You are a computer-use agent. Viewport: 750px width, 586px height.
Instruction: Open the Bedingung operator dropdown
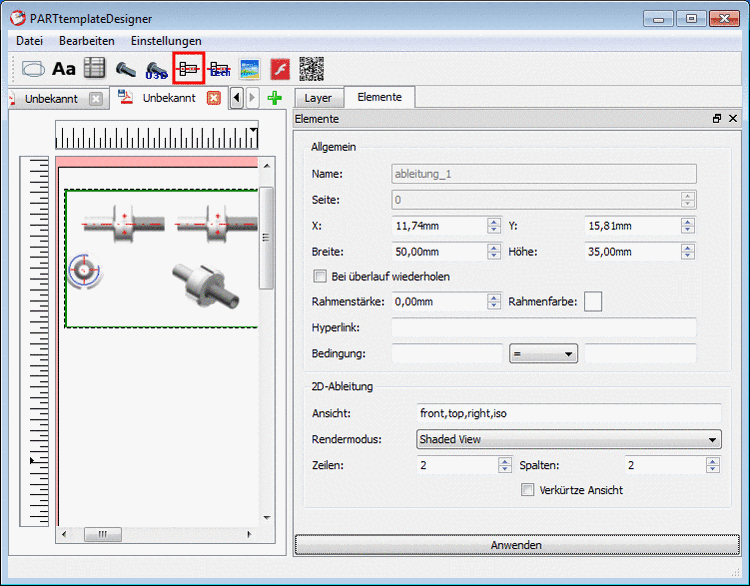tap(543, 354)
